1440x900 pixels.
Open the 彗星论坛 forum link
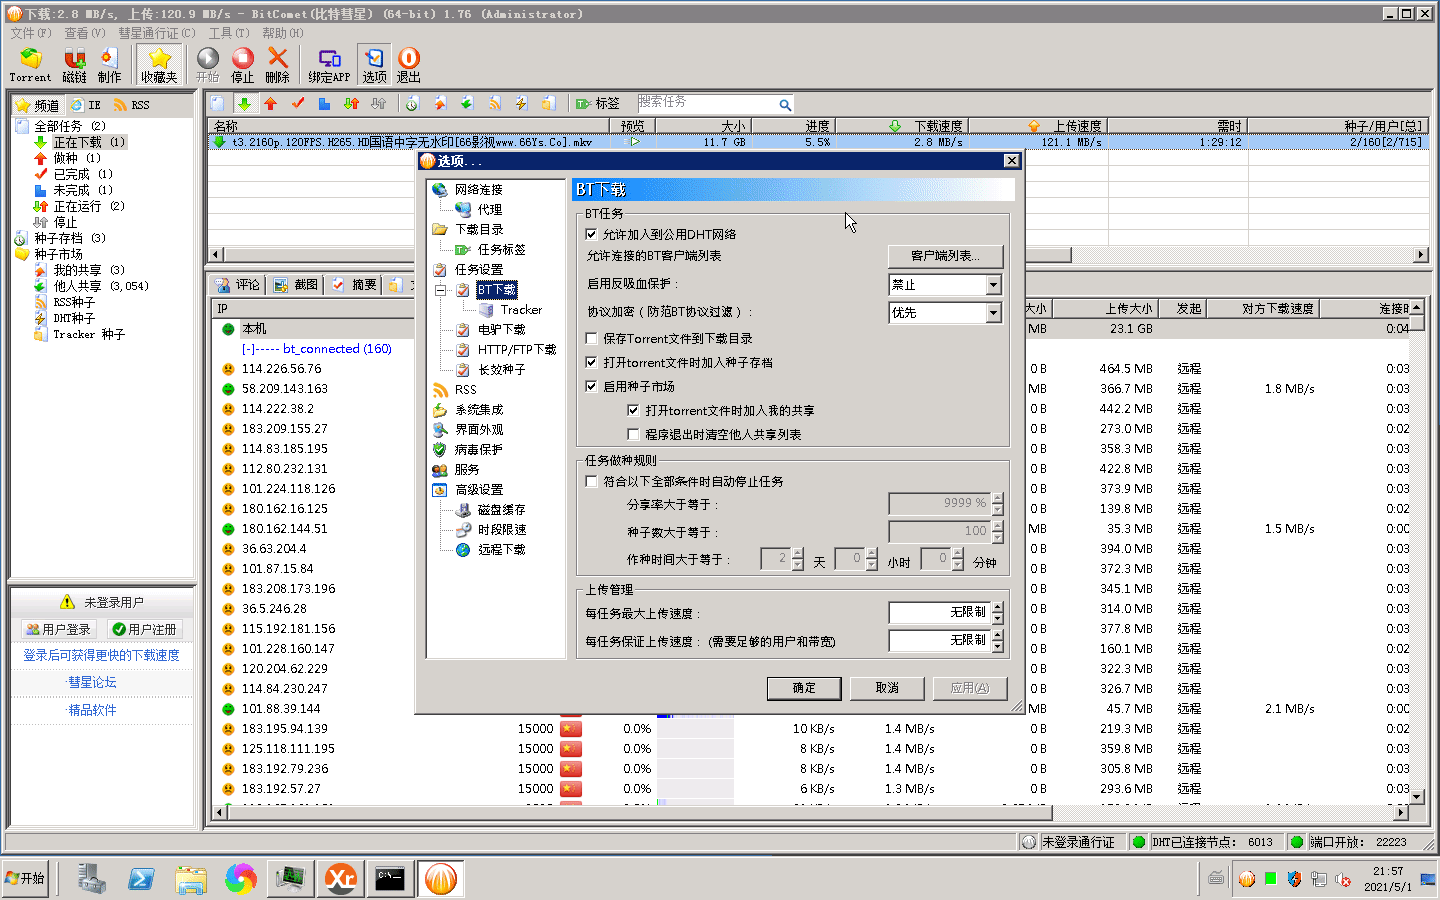pos(92,682)
